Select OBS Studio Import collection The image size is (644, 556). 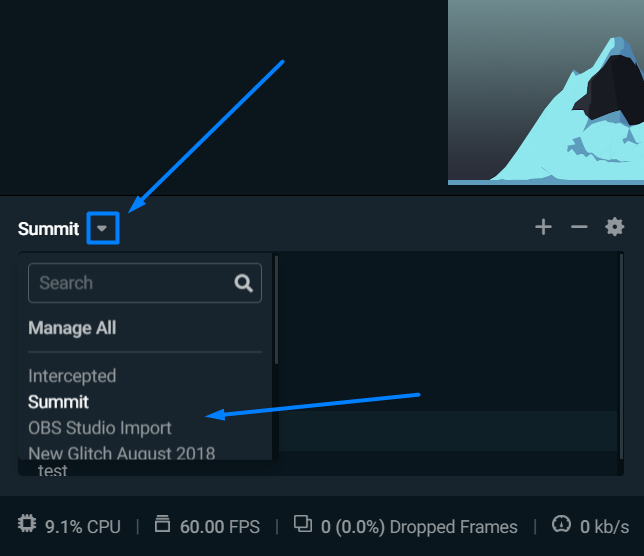[100, 428]
